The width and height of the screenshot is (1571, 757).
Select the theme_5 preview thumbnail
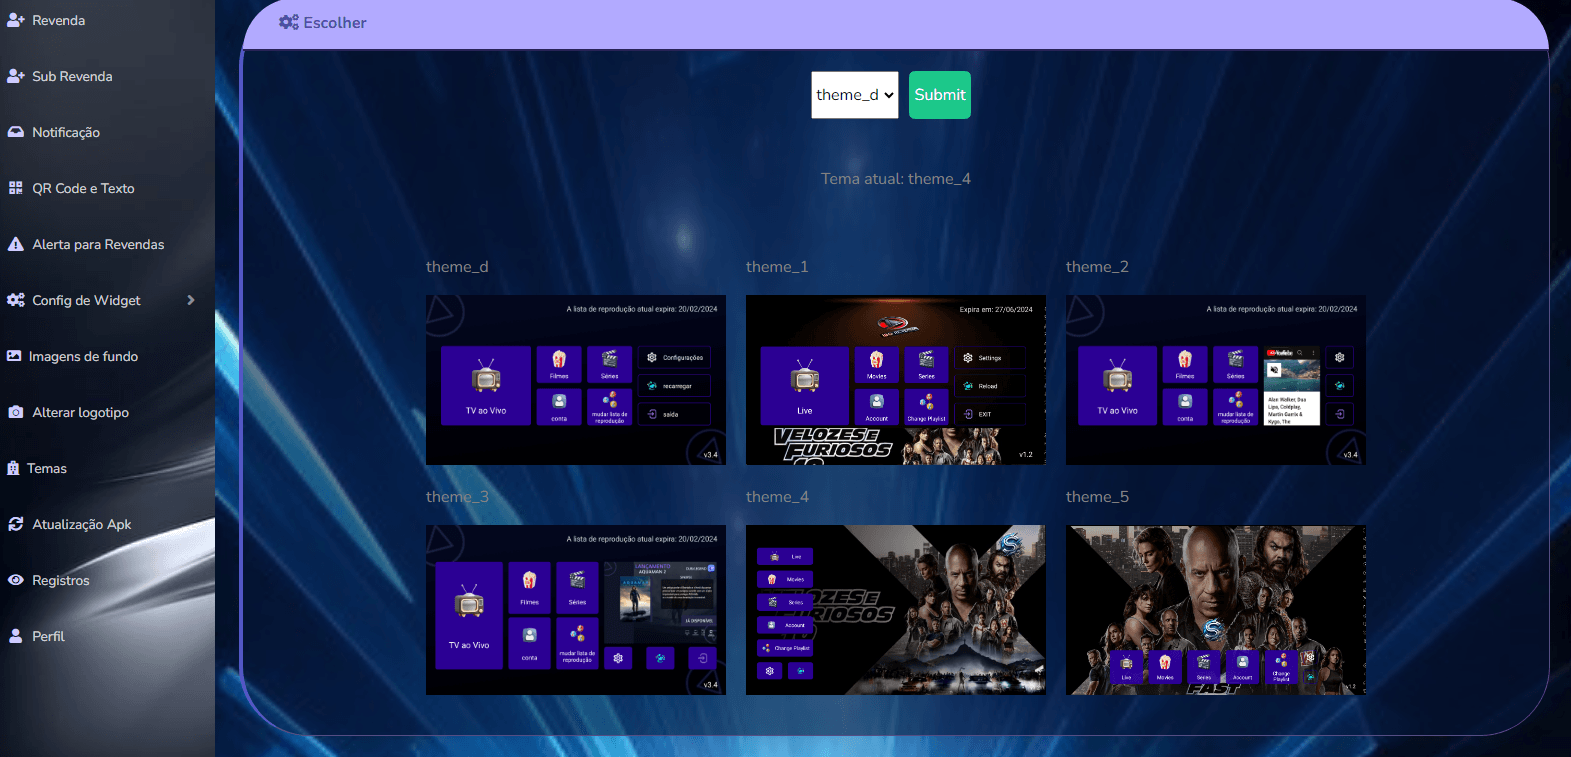[x=1215, y=610]
